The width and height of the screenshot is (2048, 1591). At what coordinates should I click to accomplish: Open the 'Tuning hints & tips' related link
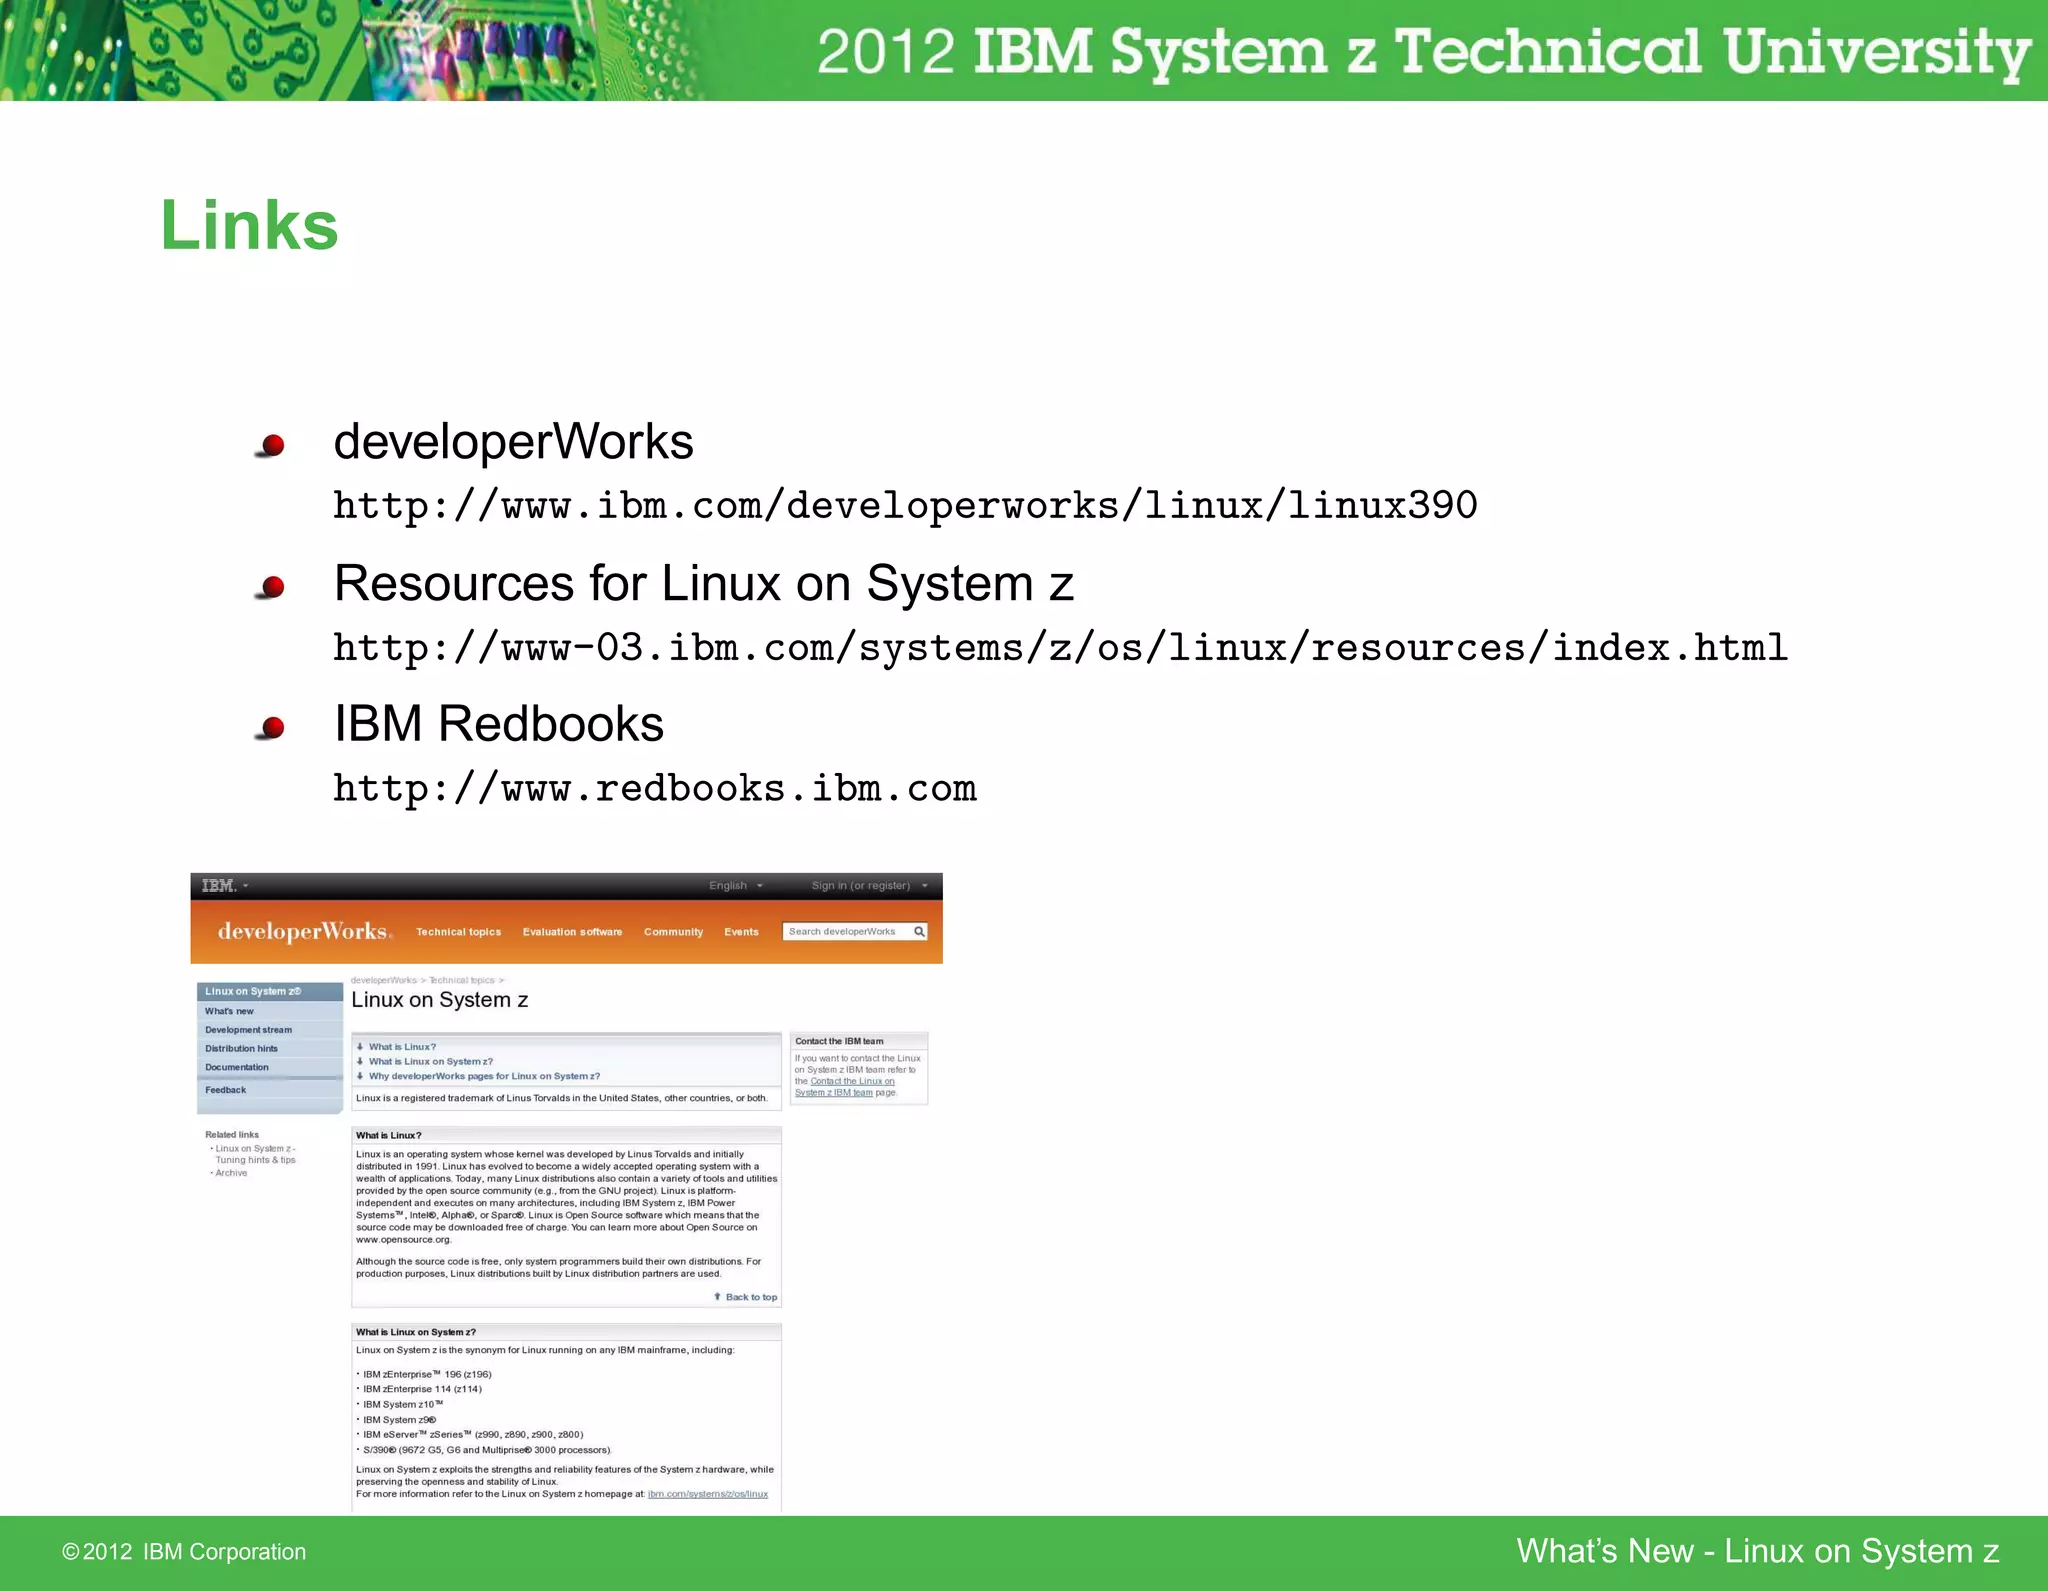coord(255,1154)
